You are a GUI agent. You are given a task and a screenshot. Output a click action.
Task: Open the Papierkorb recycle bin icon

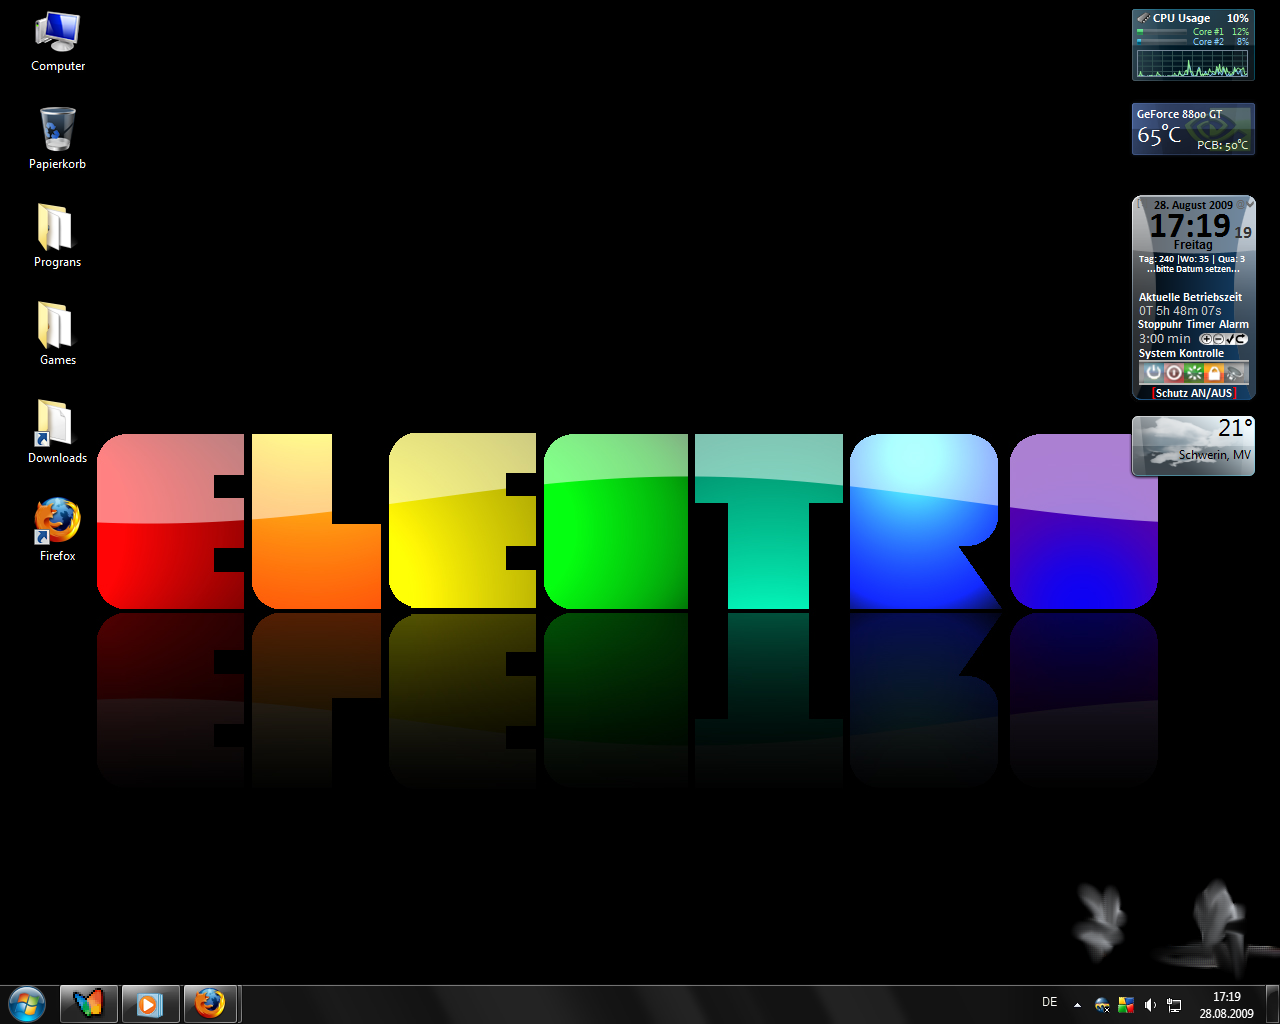tap(57, 131)
